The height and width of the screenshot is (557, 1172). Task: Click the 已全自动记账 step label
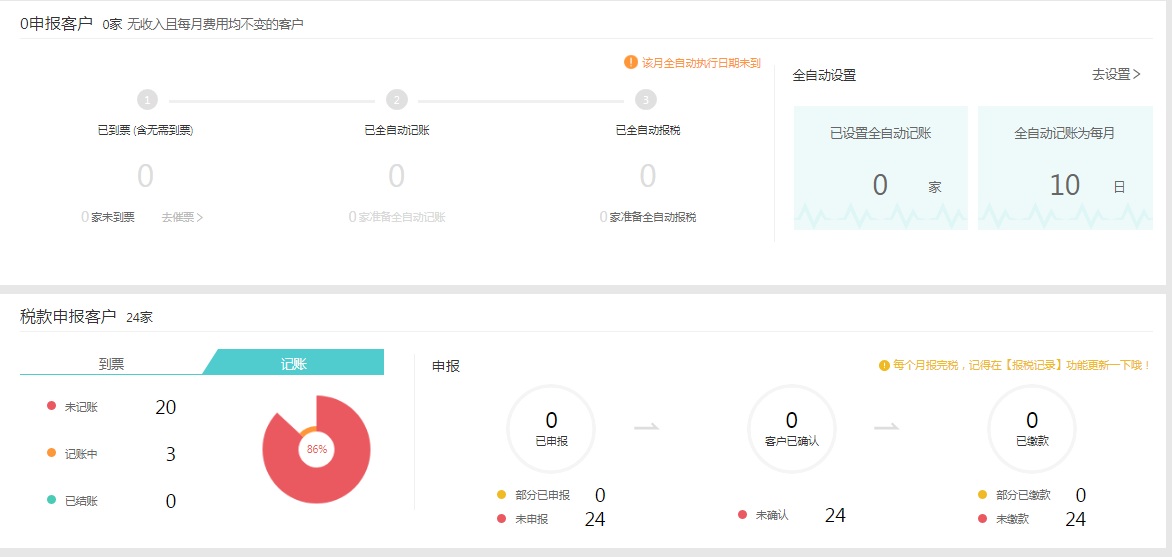pos(397,130)
